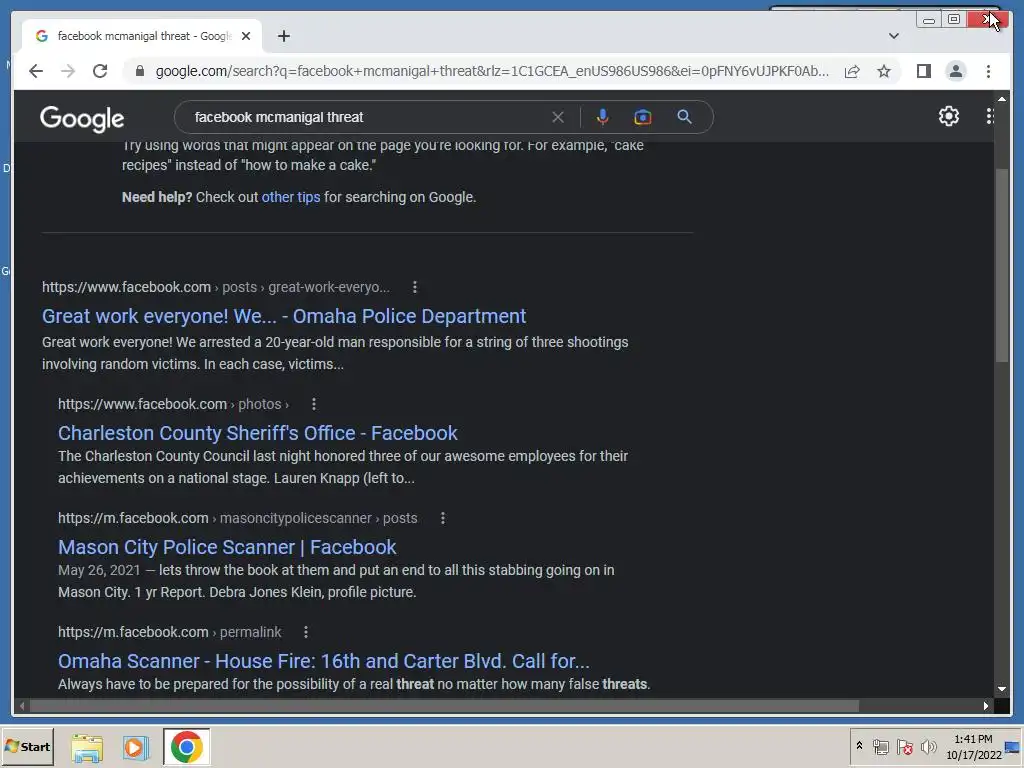Go back to the previous page
The image size is (1024, 768).
click(x=36, y=71)
